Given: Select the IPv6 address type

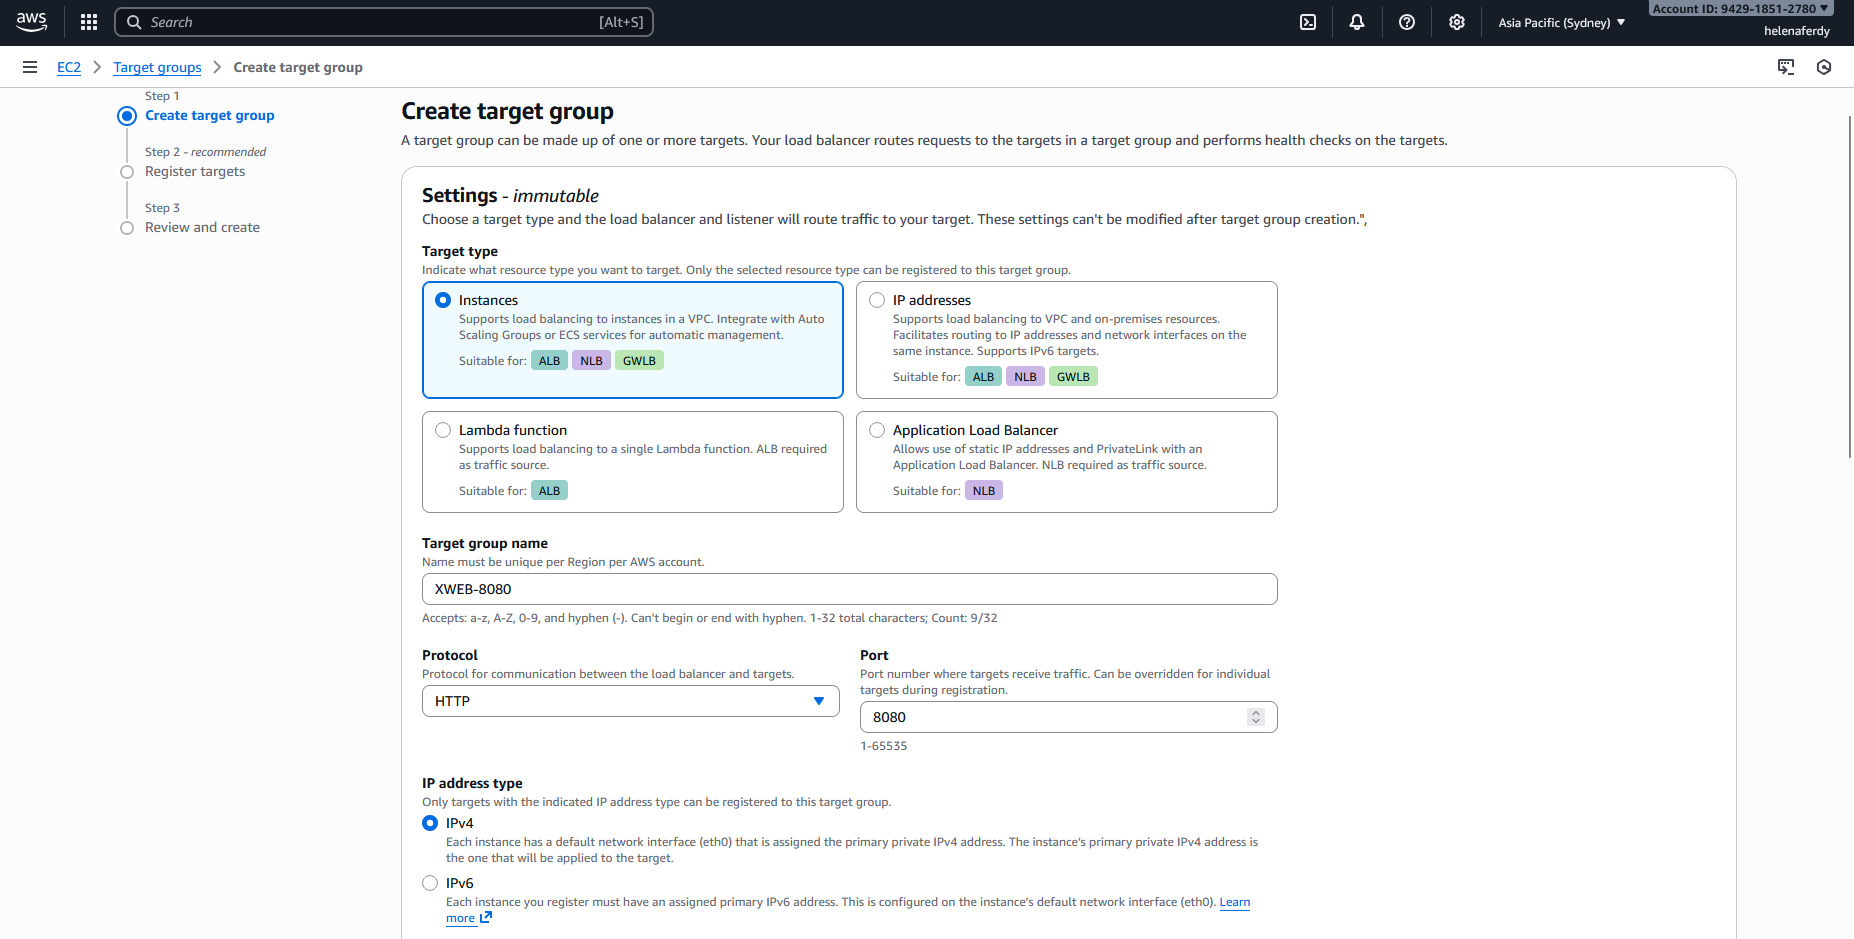Looking at the screenshot, I should (430, 883).
